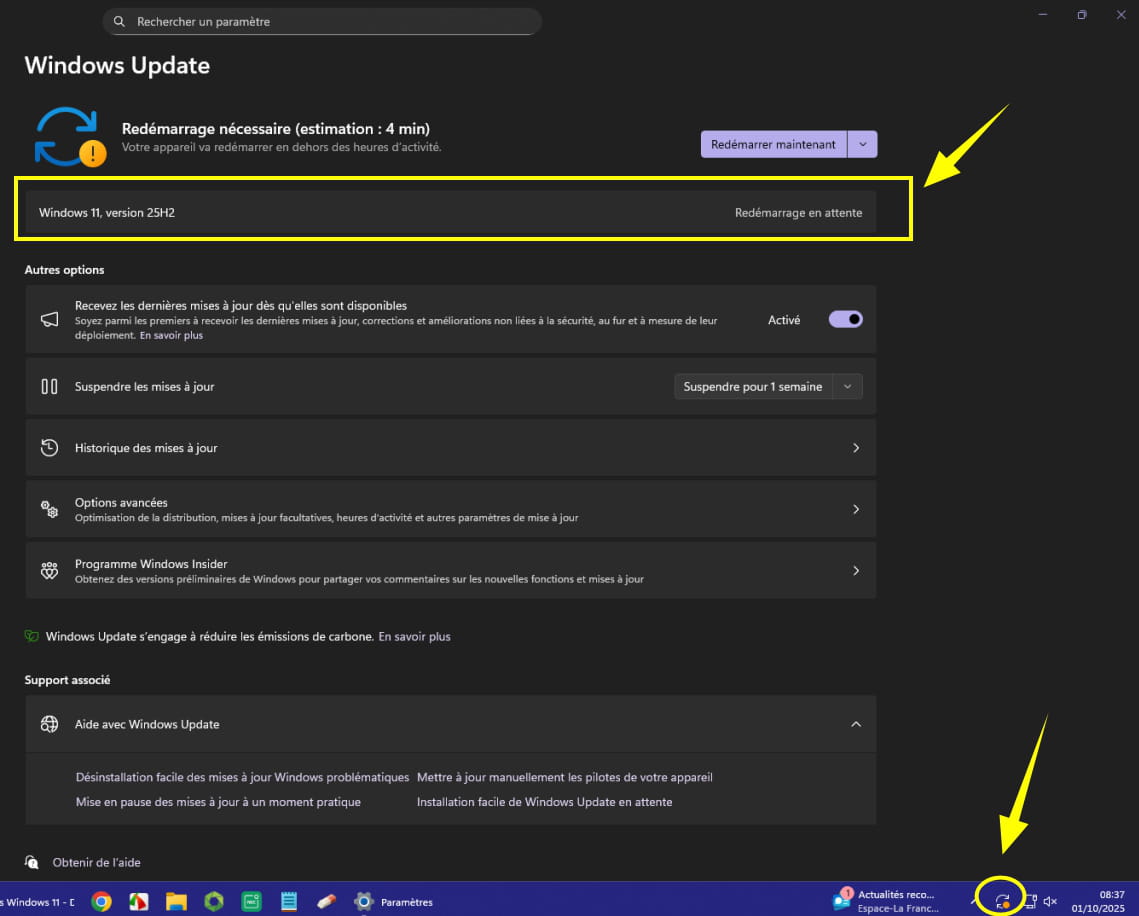Screen dimensions: 1139x916
Task: Open the notepad icon in the taskbar
Action: [x=289, y=901]
